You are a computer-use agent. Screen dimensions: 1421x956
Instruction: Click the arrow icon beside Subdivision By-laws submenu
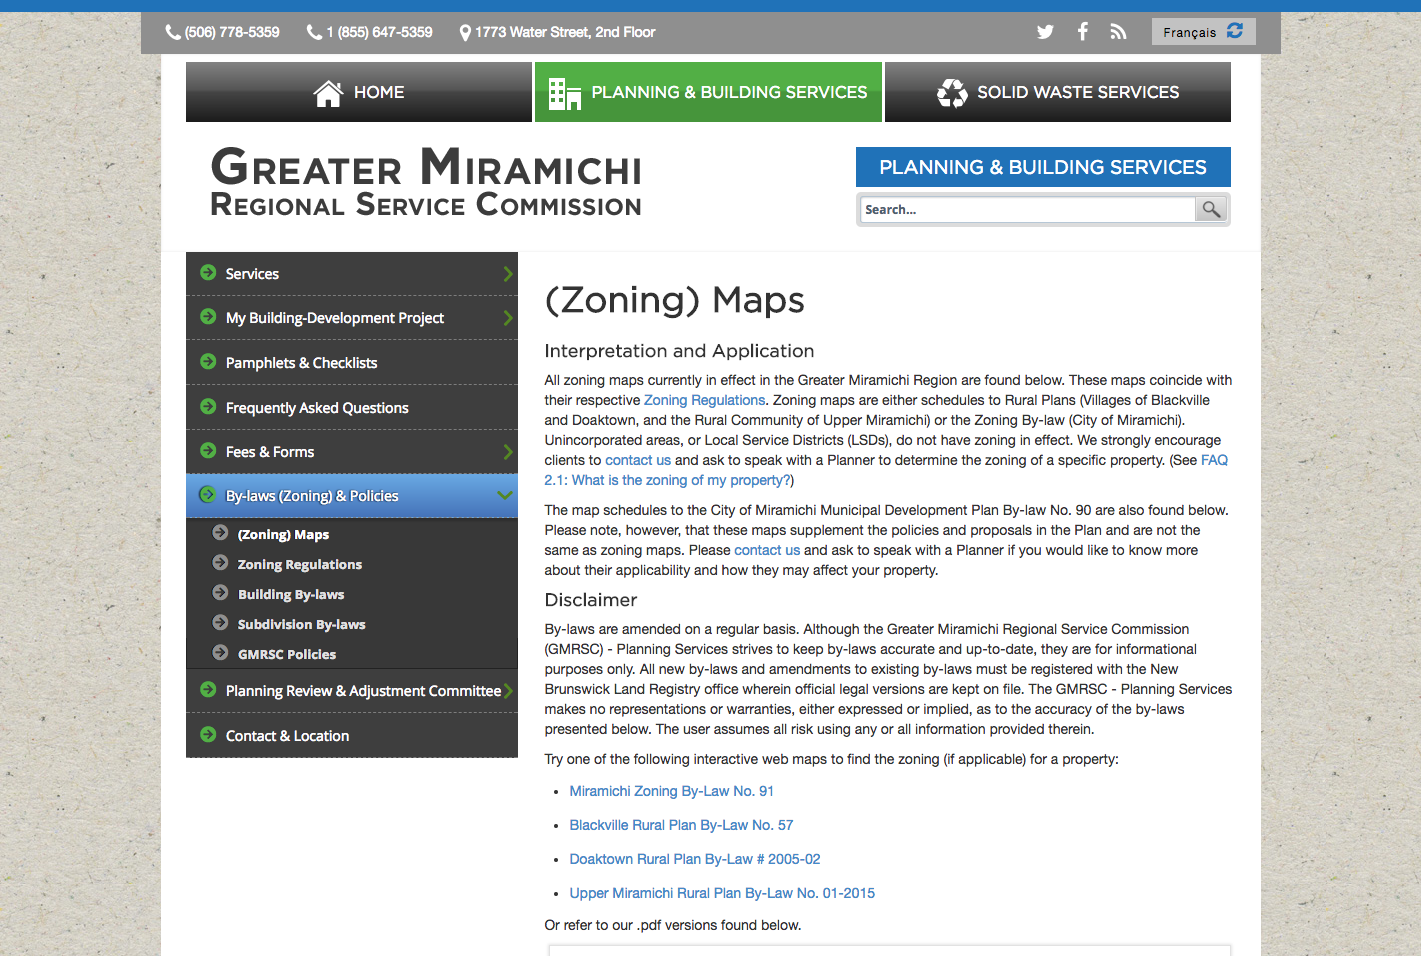(x=220, y=622)
